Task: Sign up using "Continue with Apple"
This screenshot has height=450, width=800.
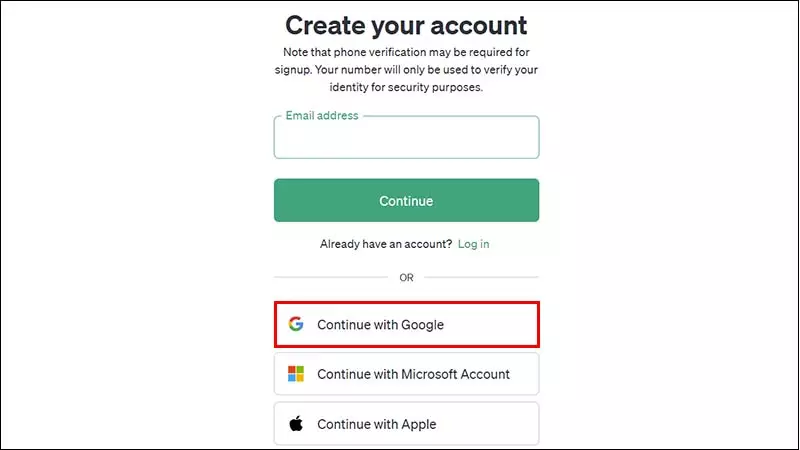Action: pyautogui.click(x=407, y=423)
